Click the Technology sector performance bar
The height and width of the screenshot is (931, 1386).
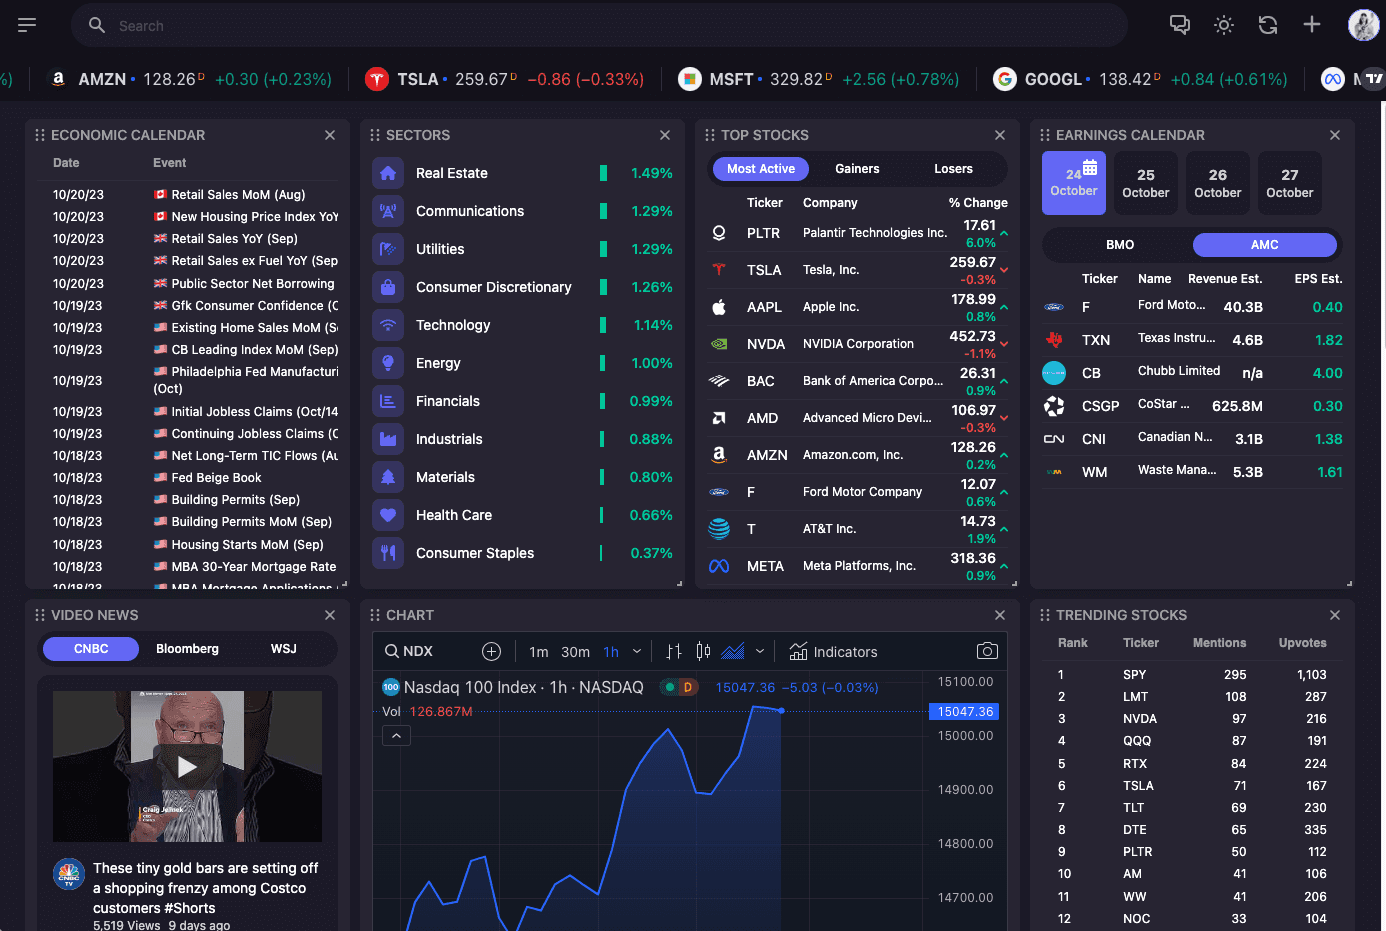[603, 325]
